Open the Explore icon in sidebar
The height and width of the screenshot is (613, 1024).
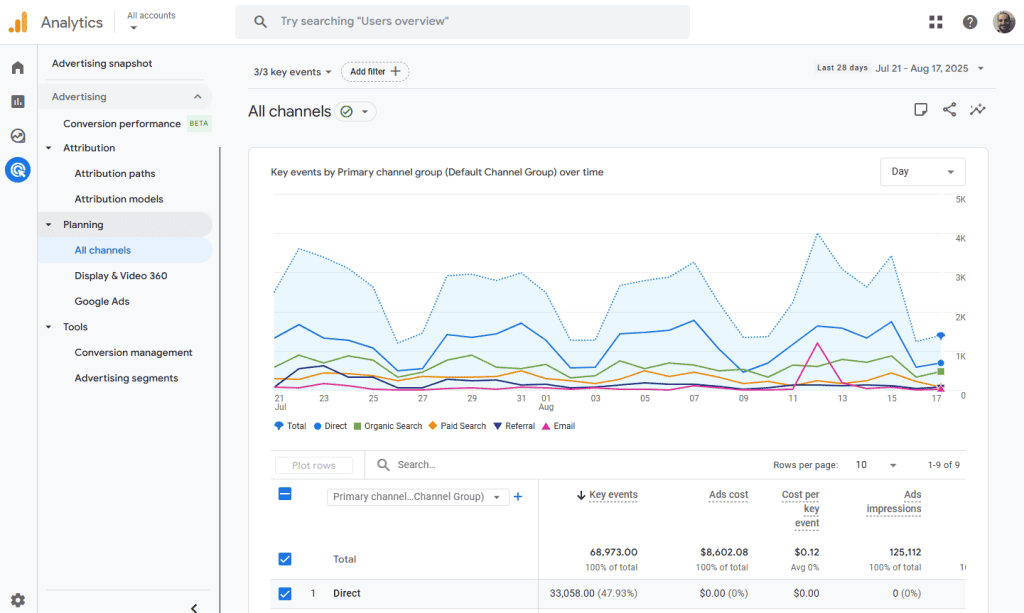click(x=18, y=136)
